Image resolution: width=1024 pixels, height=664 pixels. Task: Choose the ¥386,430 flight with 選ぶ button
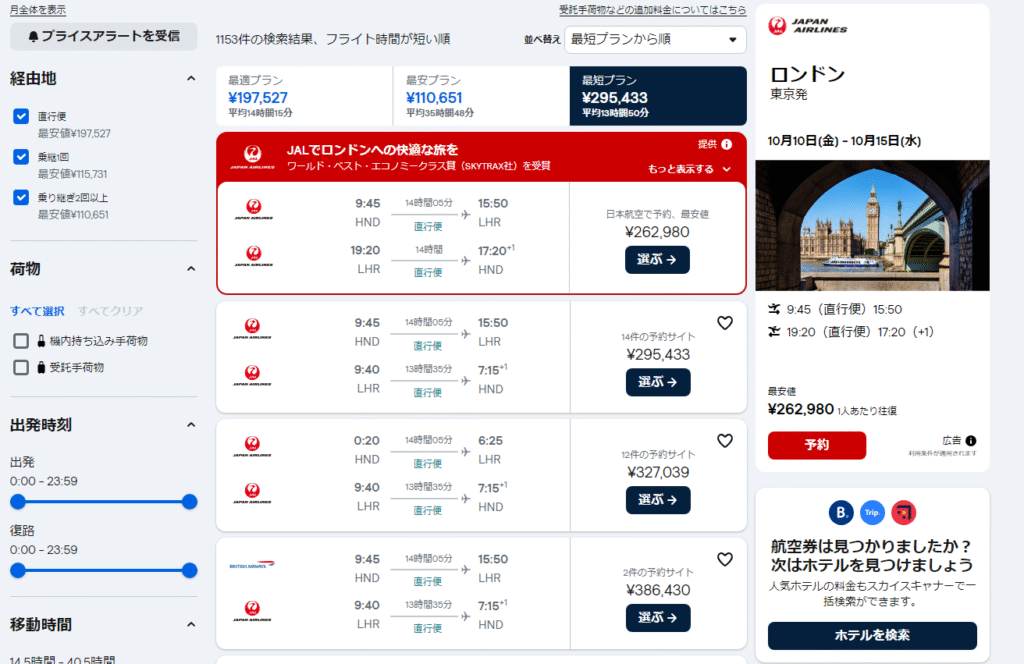point(658,618)
